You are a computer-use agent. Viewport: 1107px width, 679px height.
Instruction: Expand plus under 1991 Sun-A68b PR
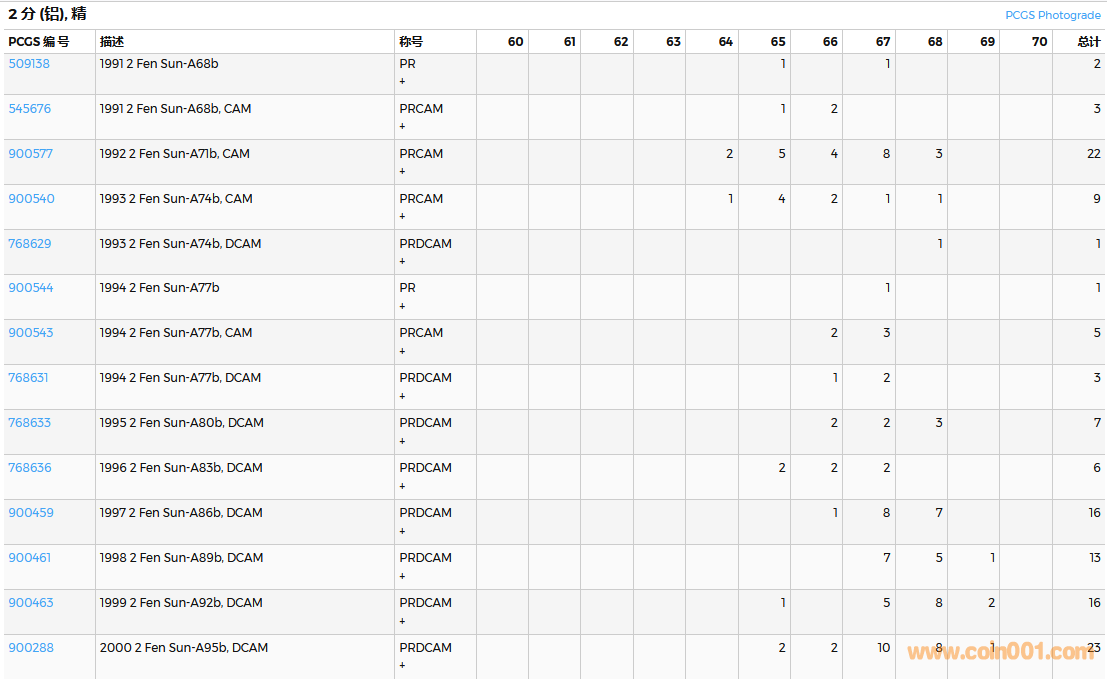pyautogui.click(x=403, y=82)
